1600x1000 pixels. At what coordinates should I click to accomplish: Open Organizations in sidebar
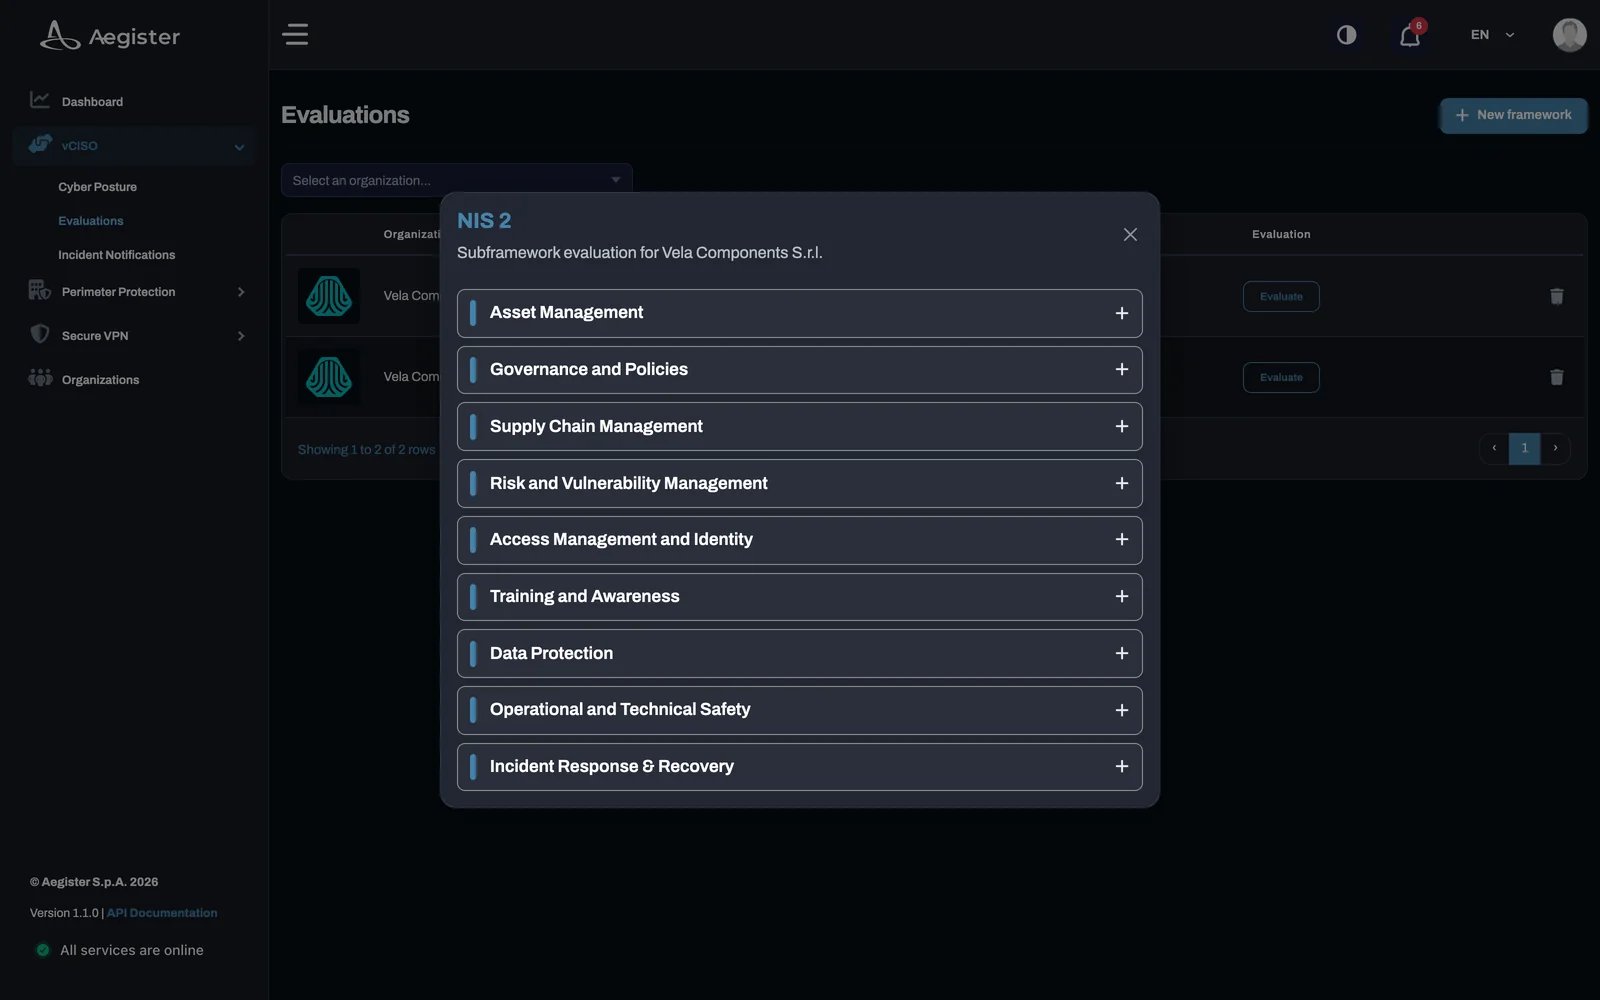(x=100, y=380)
